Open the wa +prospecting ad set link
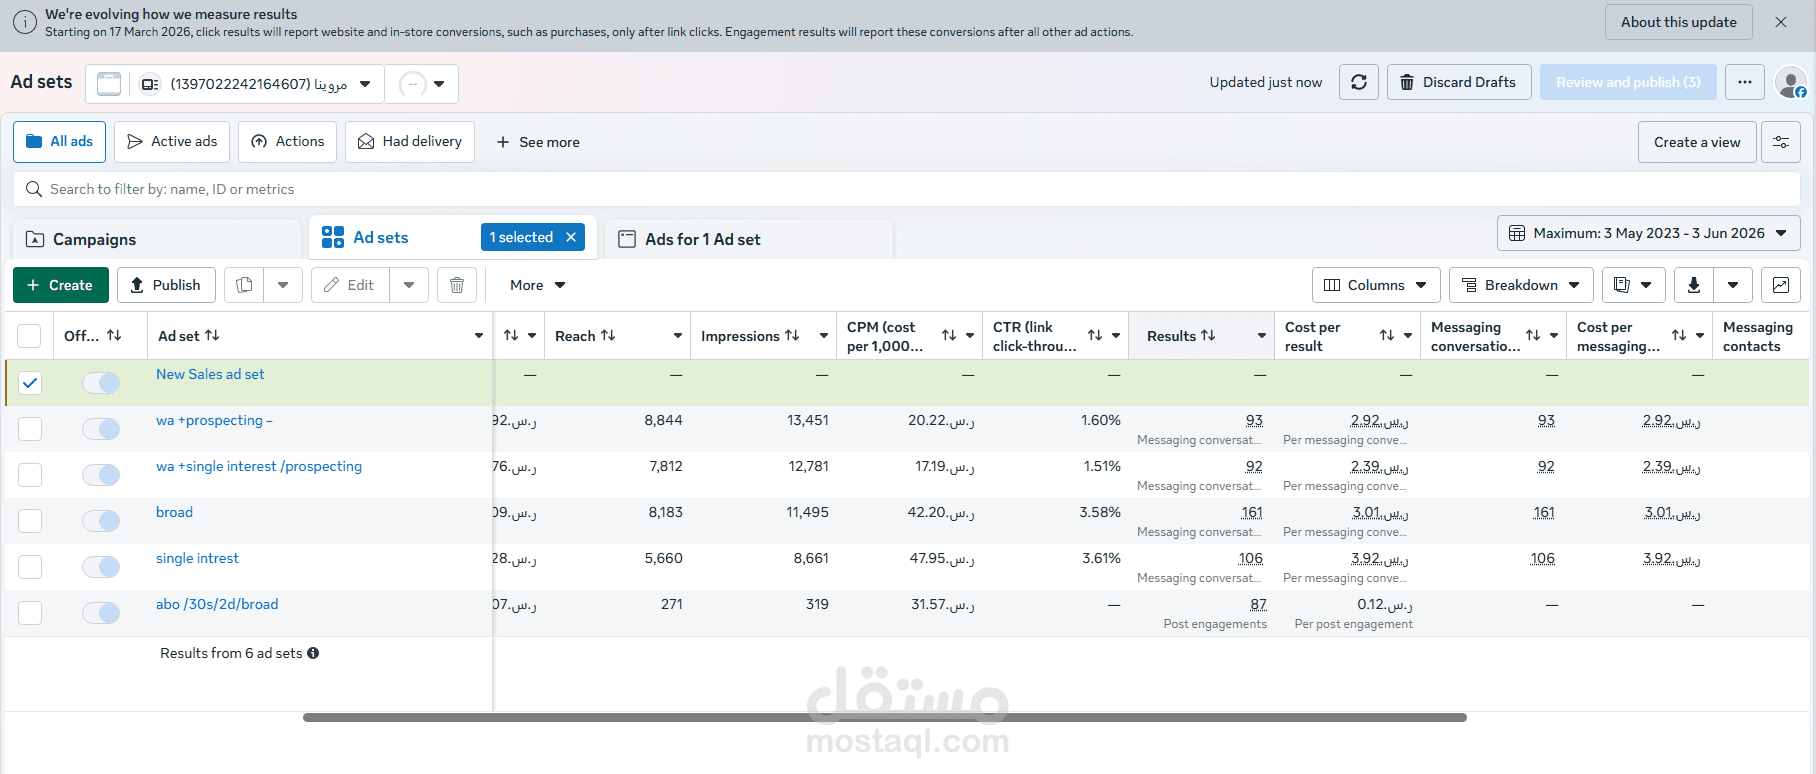 (214, 420)
